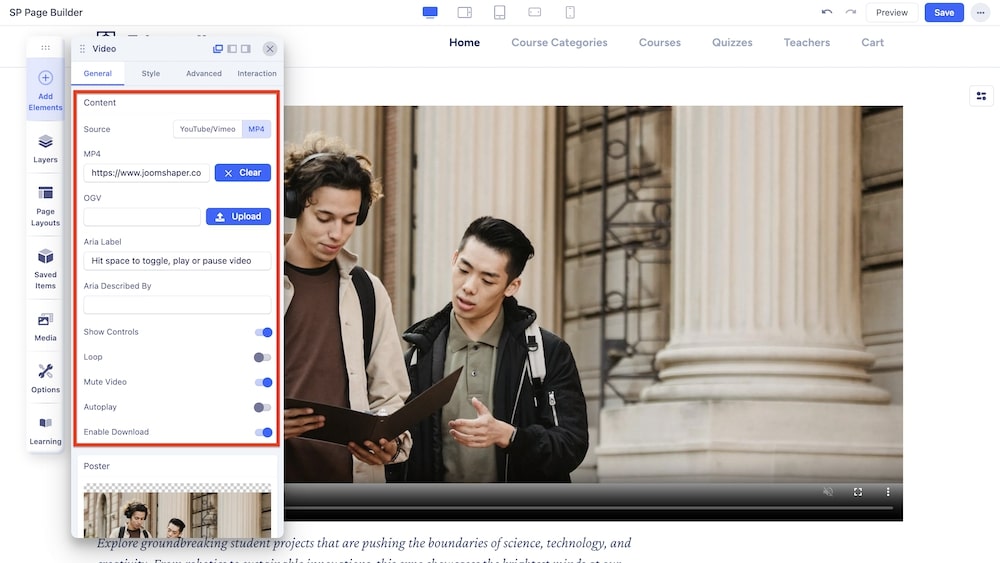Click the Aria Described By field

[x=177, y=304]
